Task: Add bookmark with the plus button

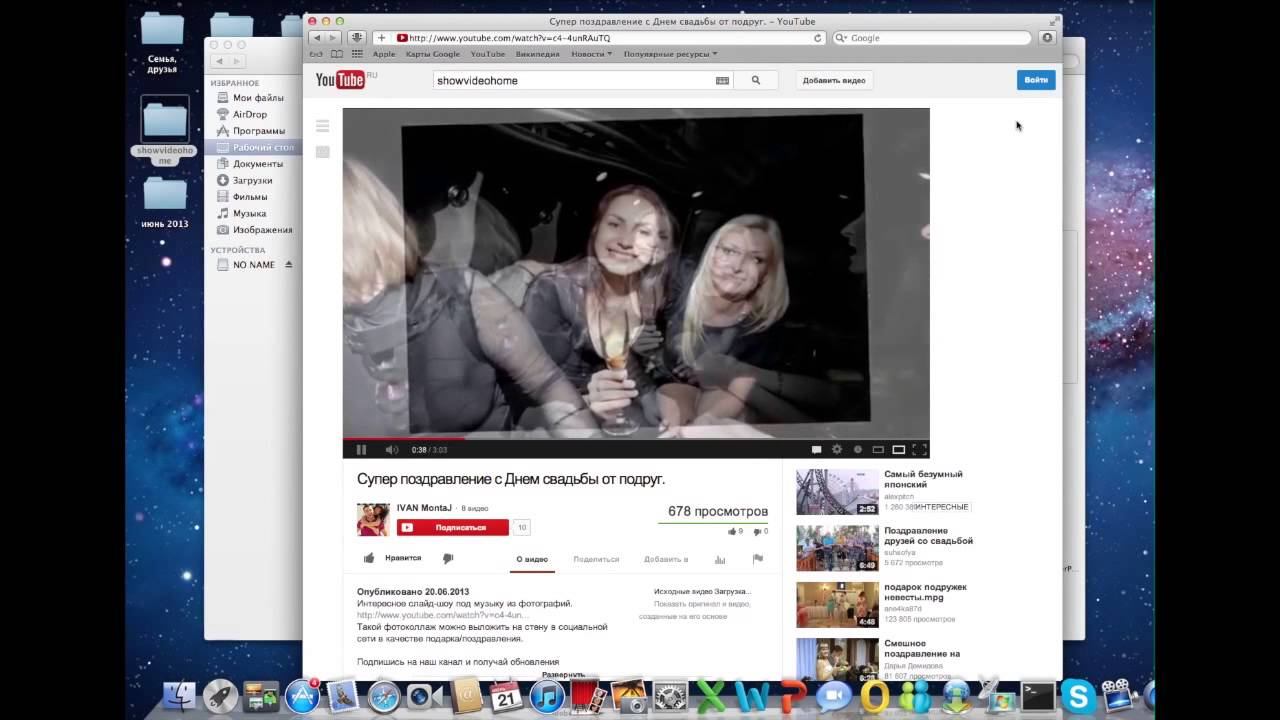Action: (x=381, y=38)
